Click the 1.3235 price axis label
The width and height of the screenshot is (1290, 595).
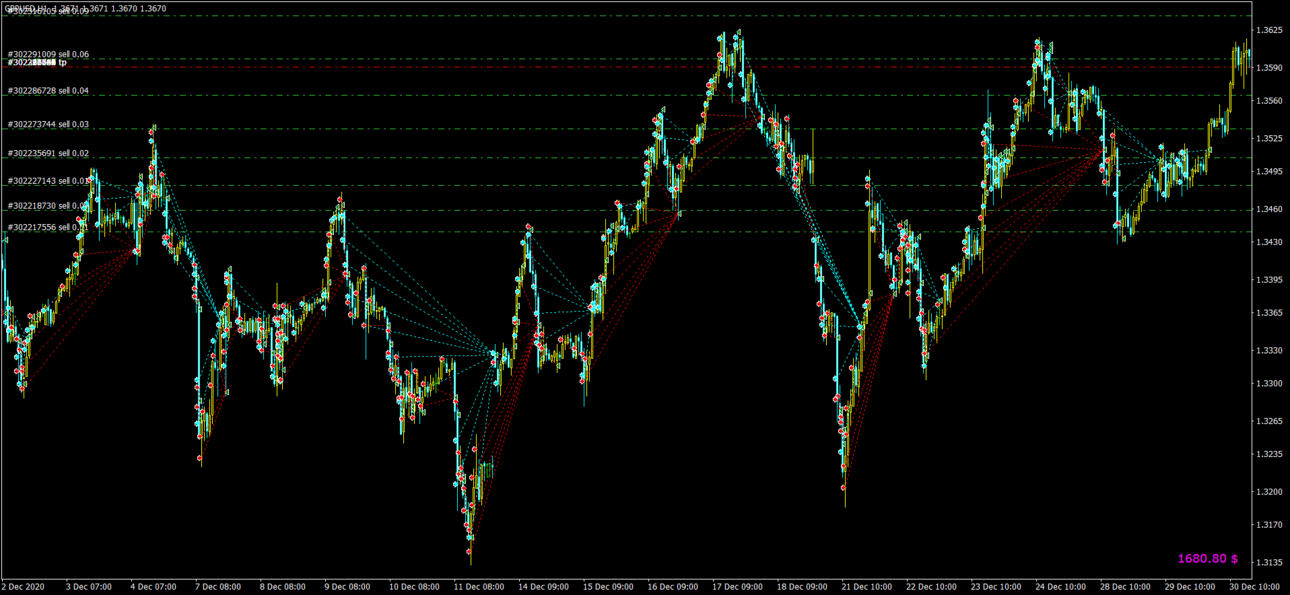click(1270, 454)
